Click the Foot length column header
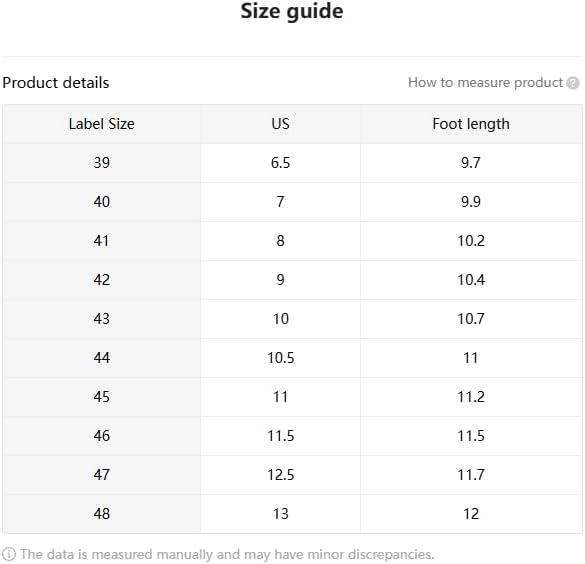Image resolution: width=585 pixels, height=564 pixels. point(471,124)
